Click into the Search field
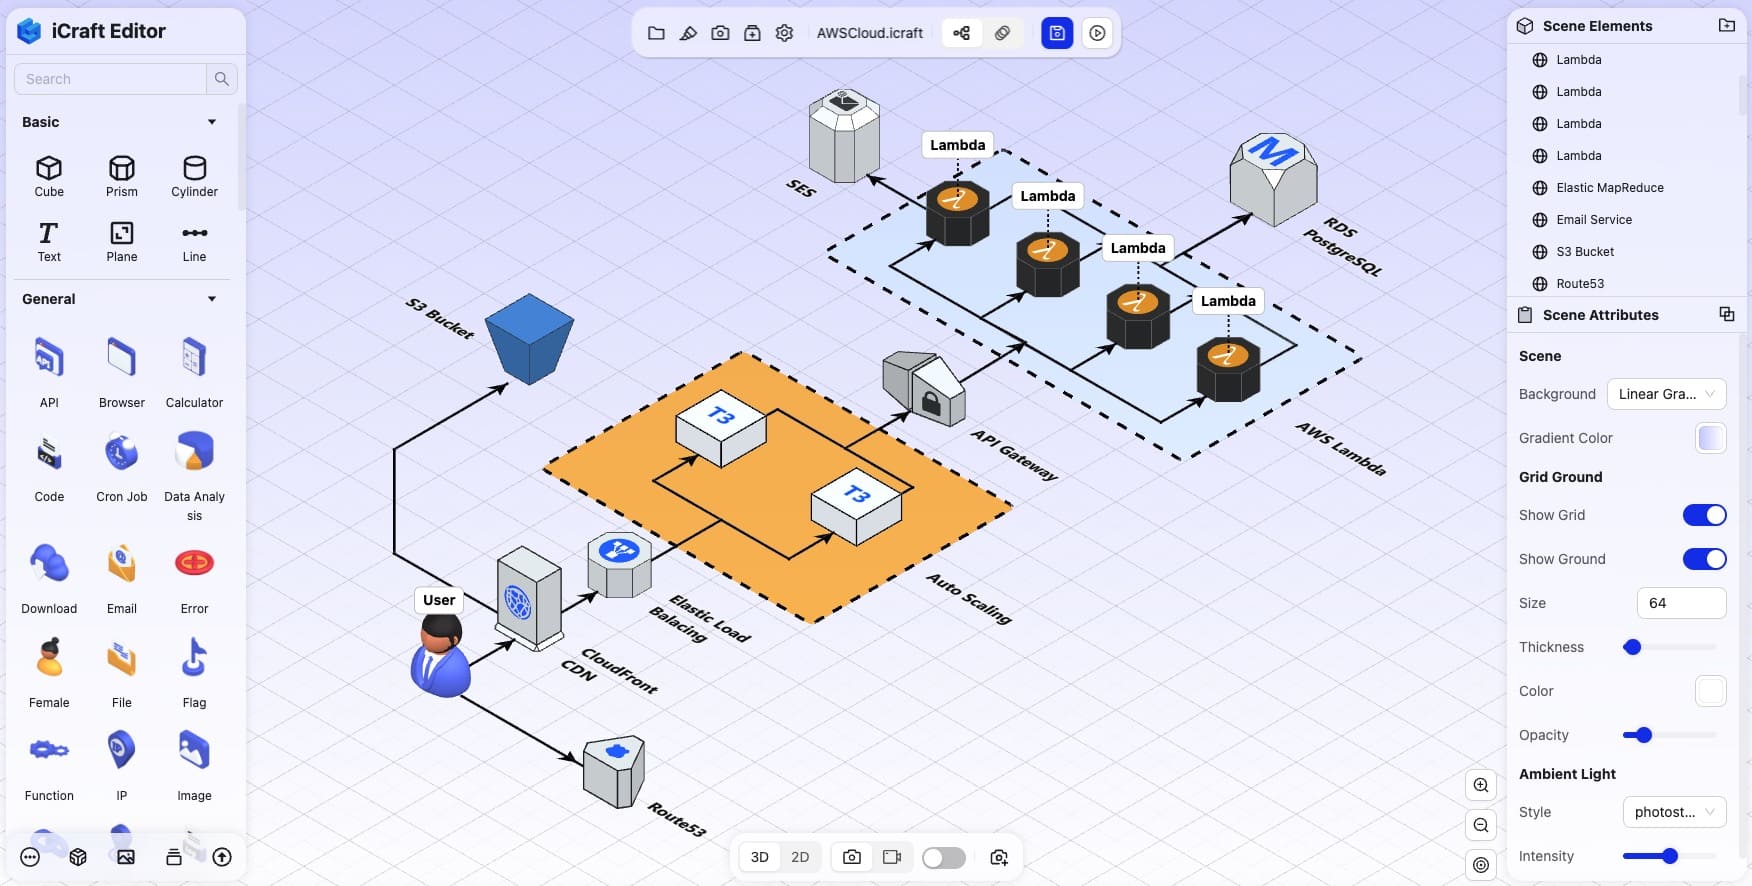The height and width of the screenshot is (886, 1752). [x=110, y=79]
